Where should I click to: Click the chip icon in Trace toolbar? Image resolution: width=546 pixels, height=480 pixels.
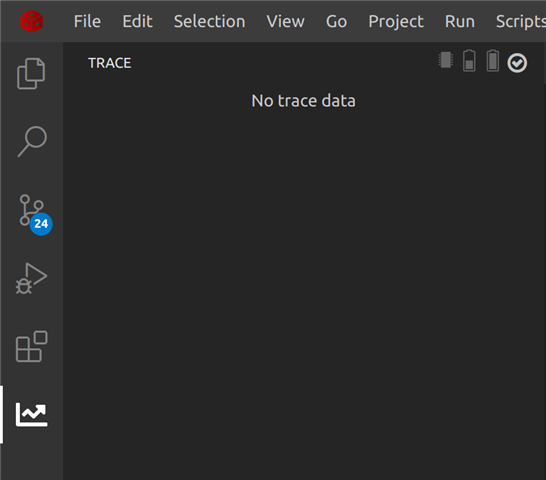click(x=446, y=60)
